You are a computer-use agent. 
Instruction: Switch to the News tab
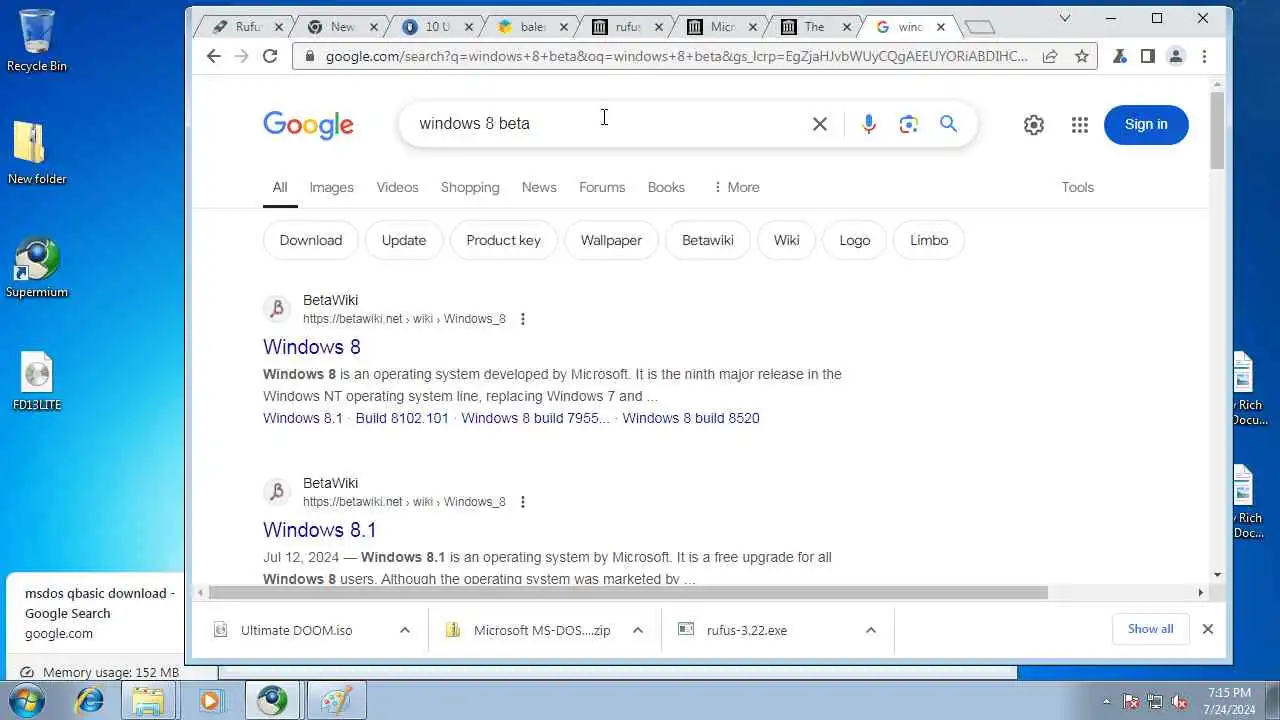coord(539,187)
